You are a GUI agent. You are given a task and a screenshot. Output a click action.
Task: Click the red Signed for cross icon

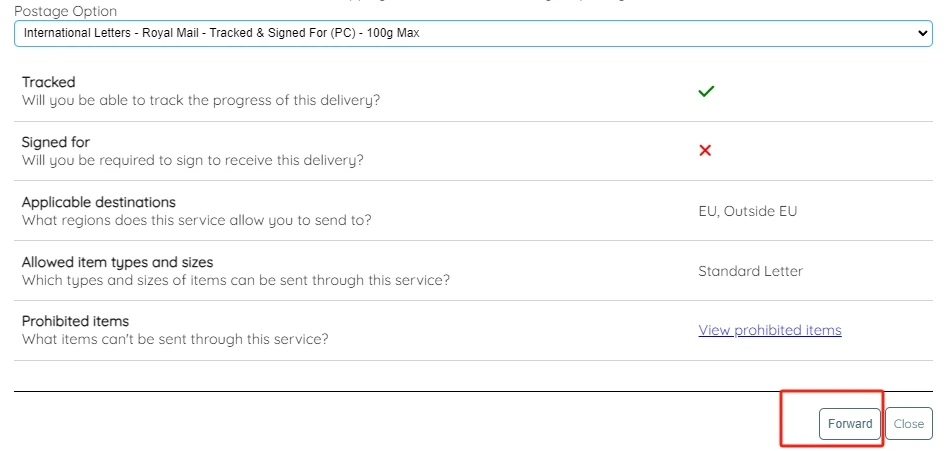coord(705,150)
